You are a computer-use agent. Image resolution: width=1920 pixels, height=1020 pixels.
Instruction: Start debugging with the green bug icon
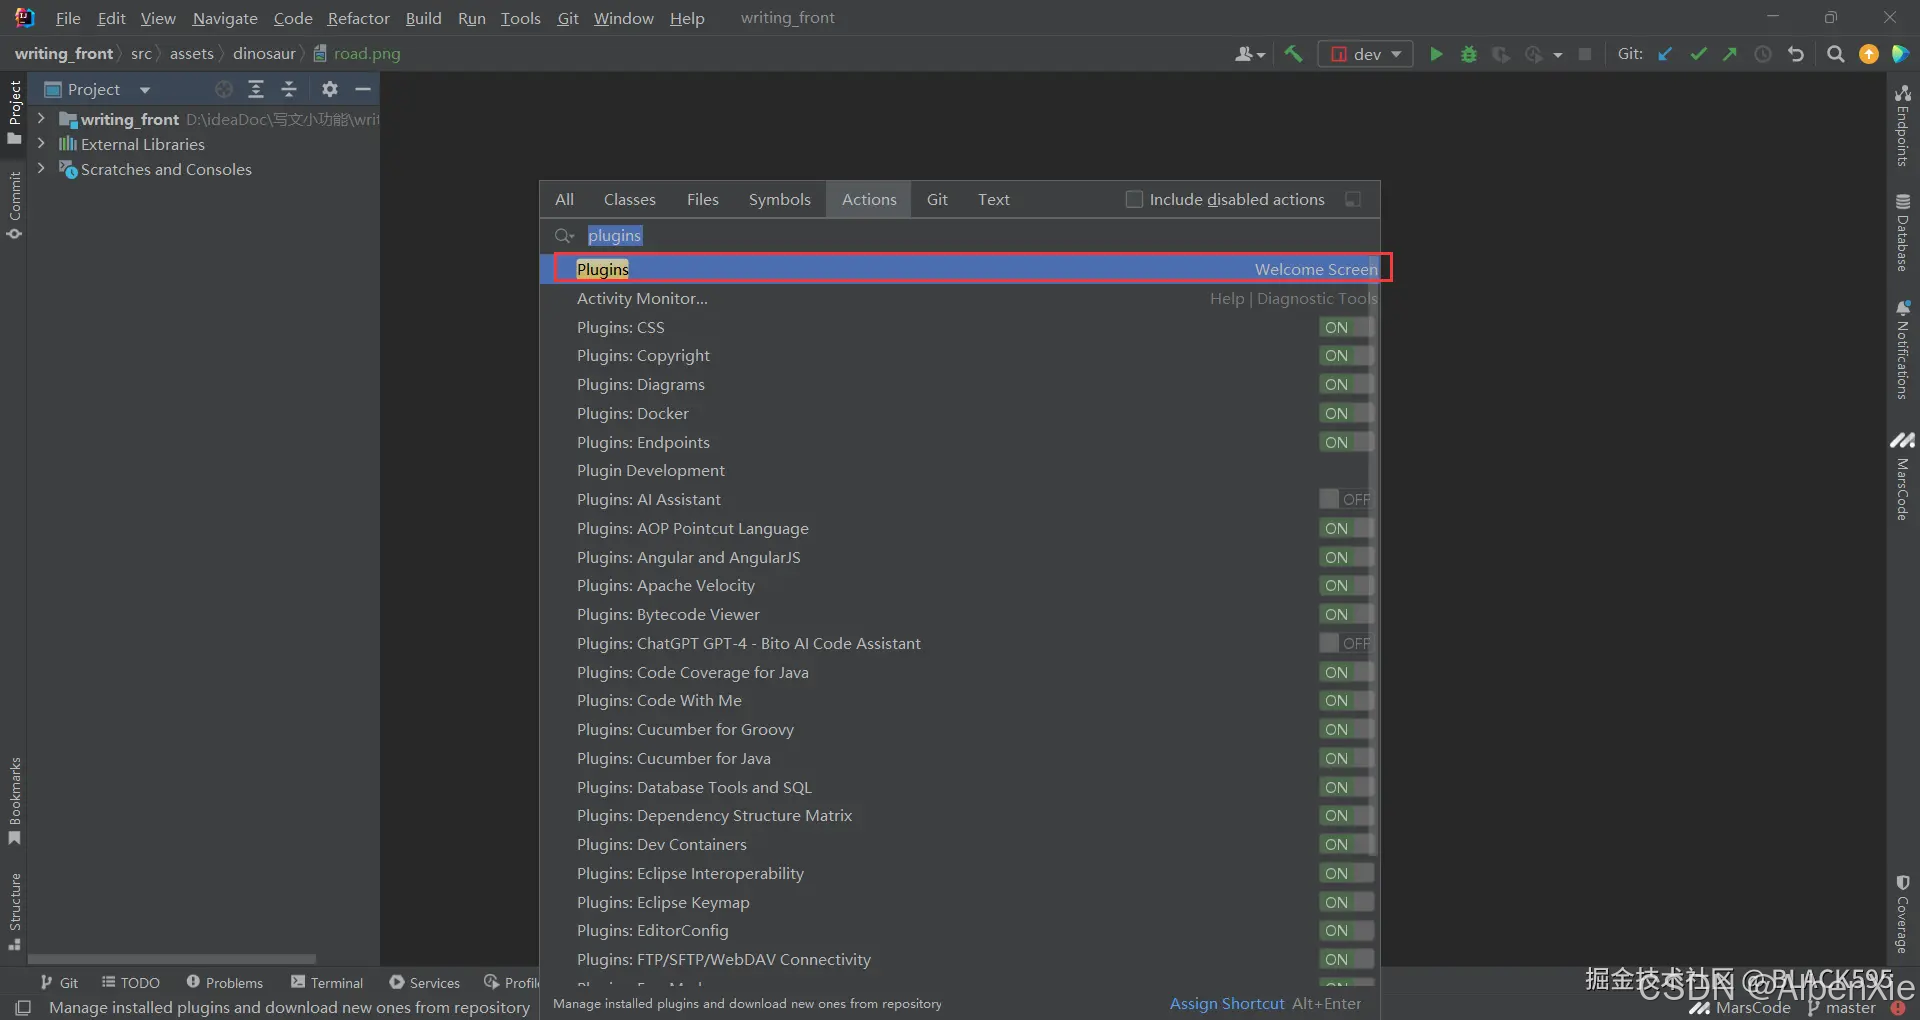click(x=1469, y=54)
